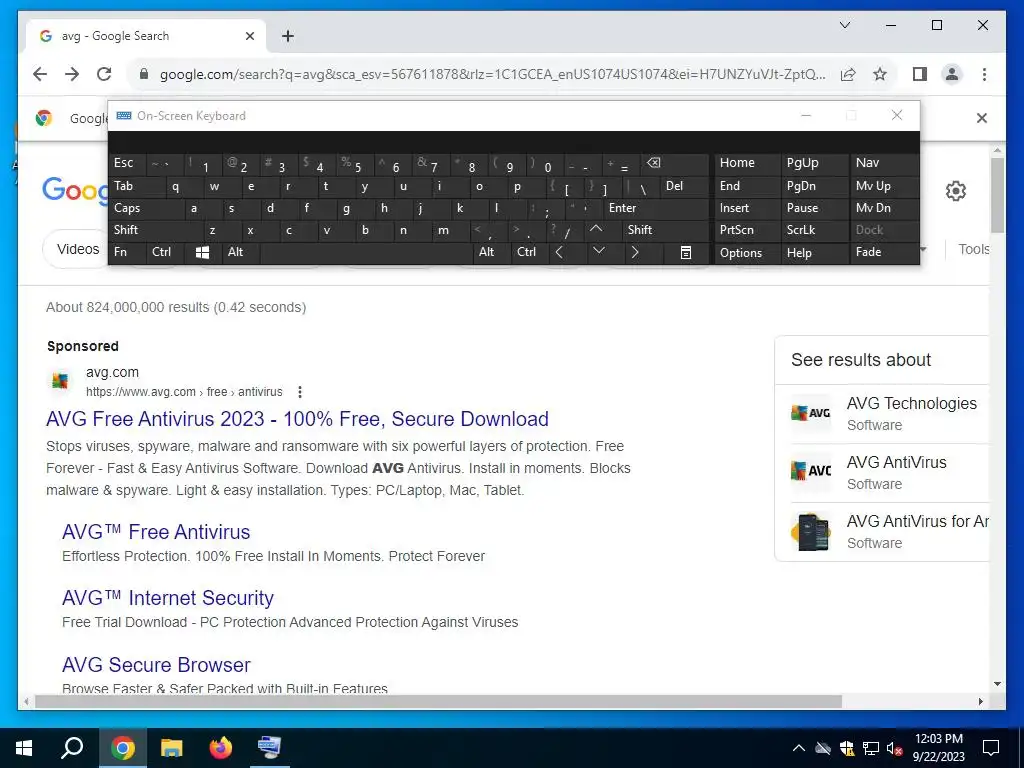Open Windows taskbar search
This screenshot has width=1024, height=768.
tap(72, 748)
